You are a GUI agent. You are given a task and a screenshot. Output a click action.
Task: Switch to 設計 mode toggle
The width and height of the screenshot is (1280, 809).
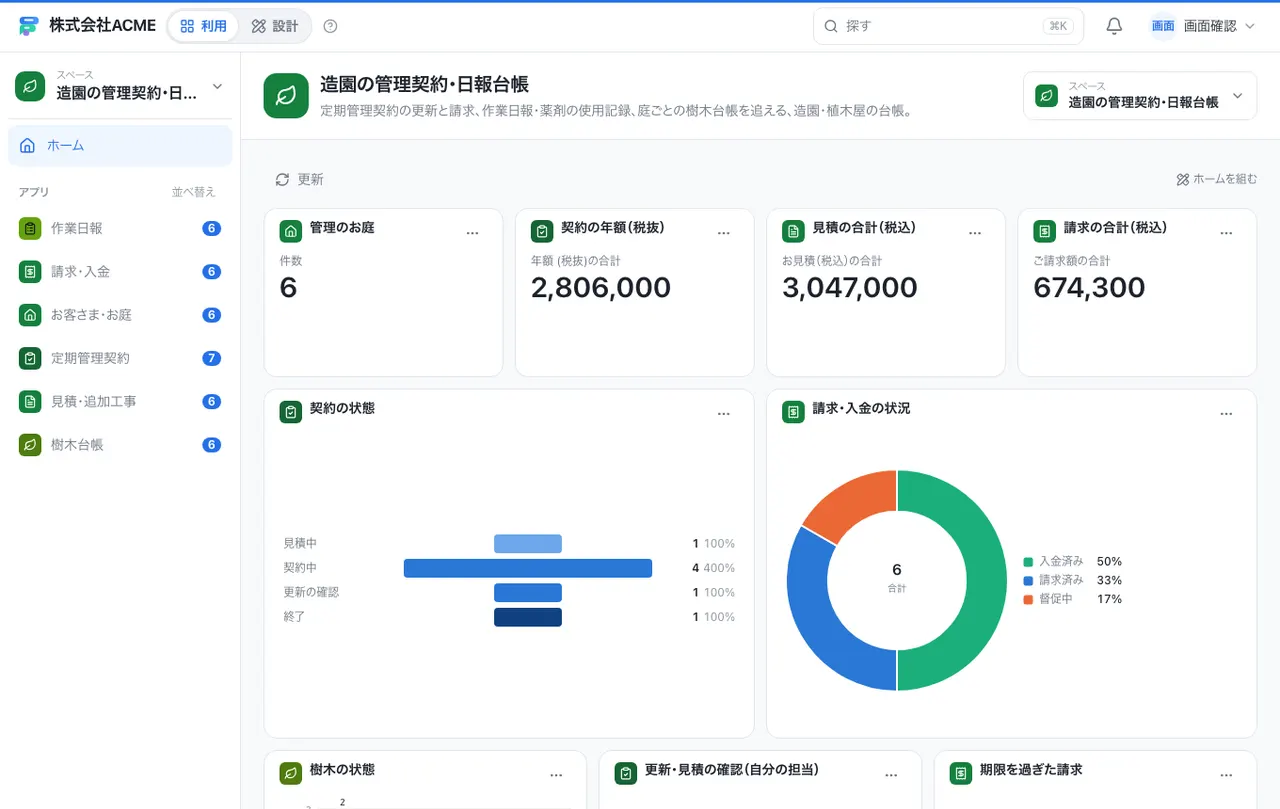coord(275,26)
